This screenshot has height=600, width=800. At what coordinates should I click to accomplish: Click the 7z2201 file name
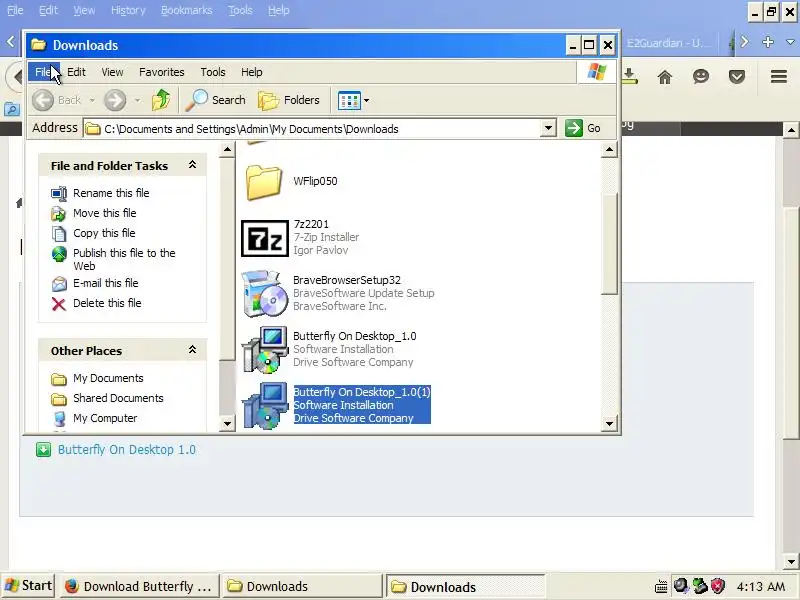pos(311,224)
